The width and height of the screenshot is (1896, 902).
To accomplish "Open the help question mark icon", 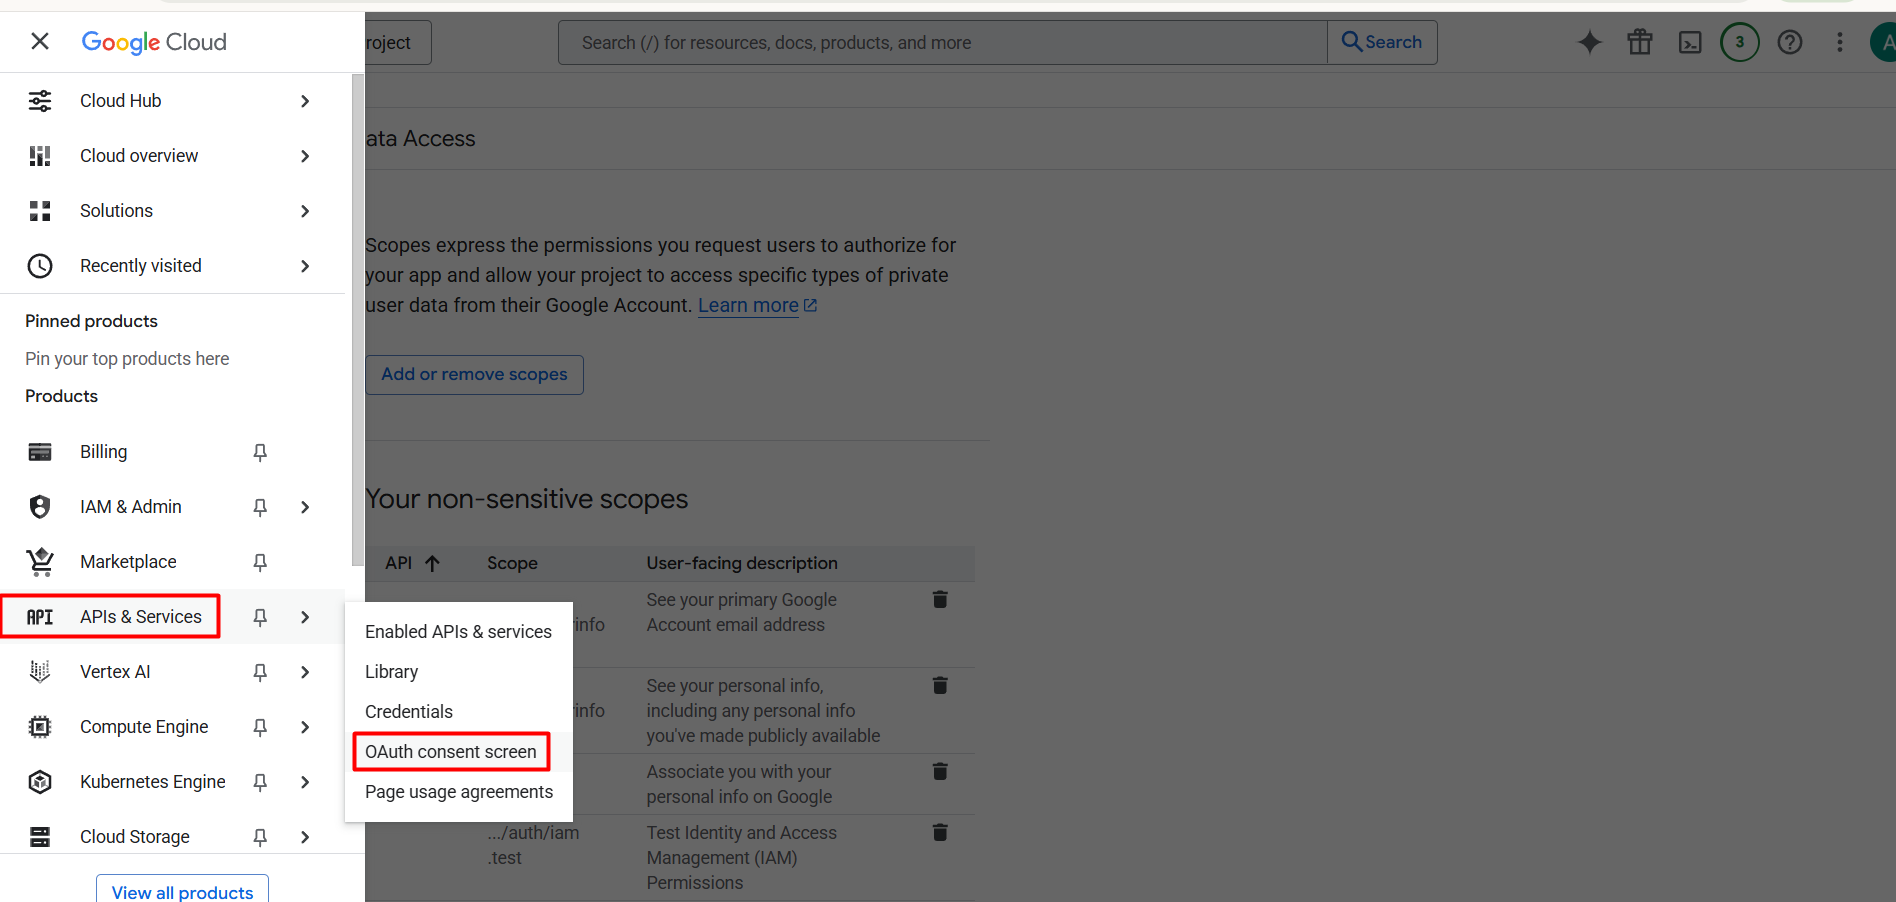I will (1790, 42).
